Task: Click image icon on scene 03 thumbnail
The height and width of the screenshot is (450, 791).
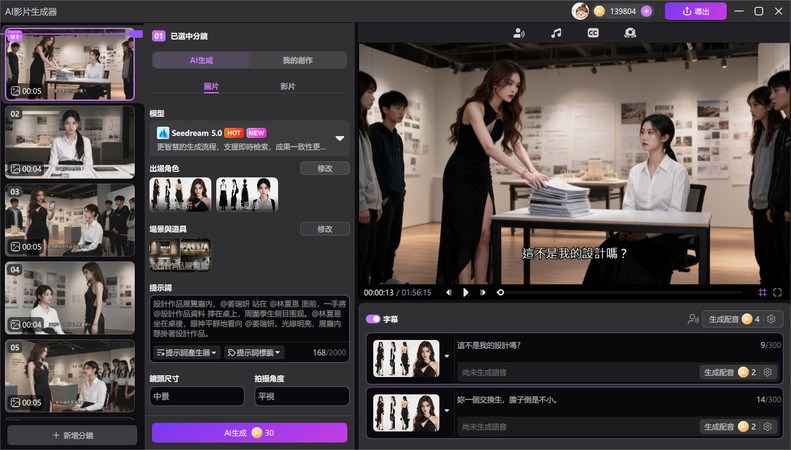Action: click(x=16, y=247)
